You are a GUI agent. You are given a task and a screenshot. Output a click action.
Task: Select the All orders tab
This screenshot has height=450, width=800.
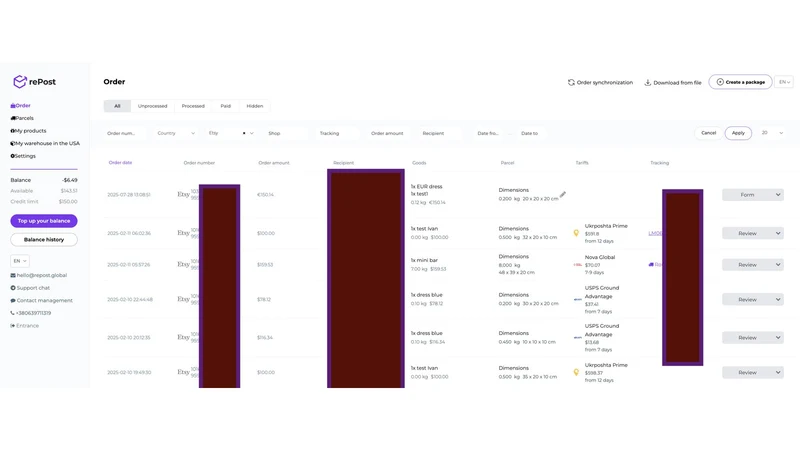pyautogui.click(x=117, y=106)
